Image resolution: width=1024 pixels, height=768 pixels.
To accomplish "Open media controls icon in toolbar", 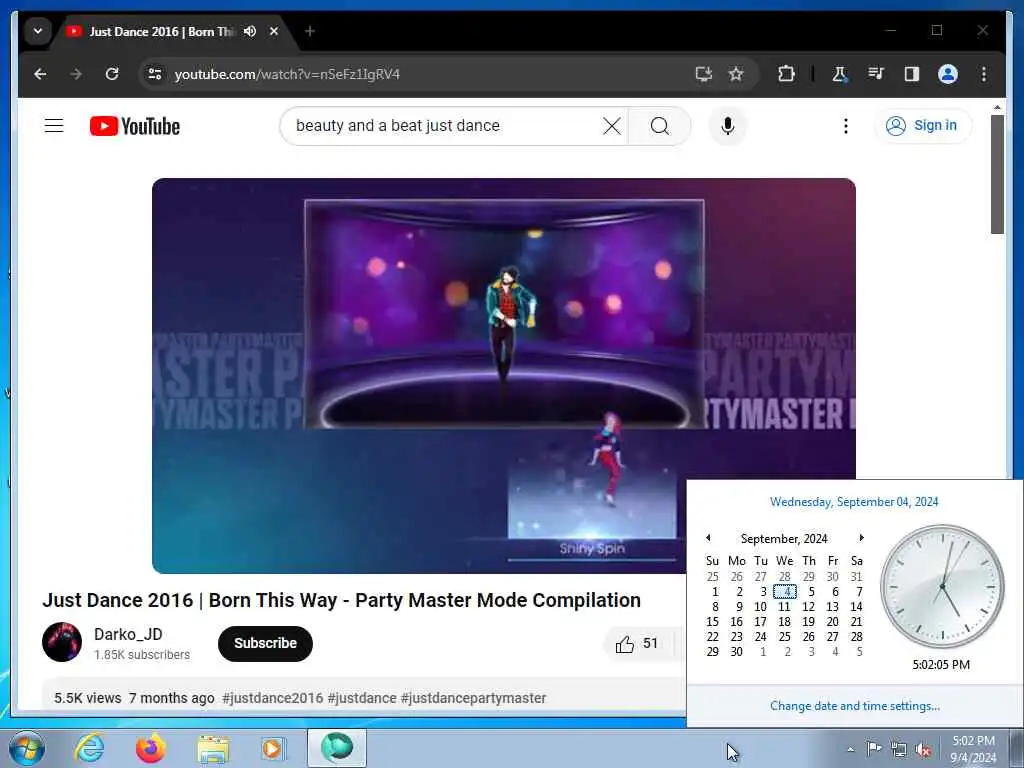I will click(x=876, y=74).
